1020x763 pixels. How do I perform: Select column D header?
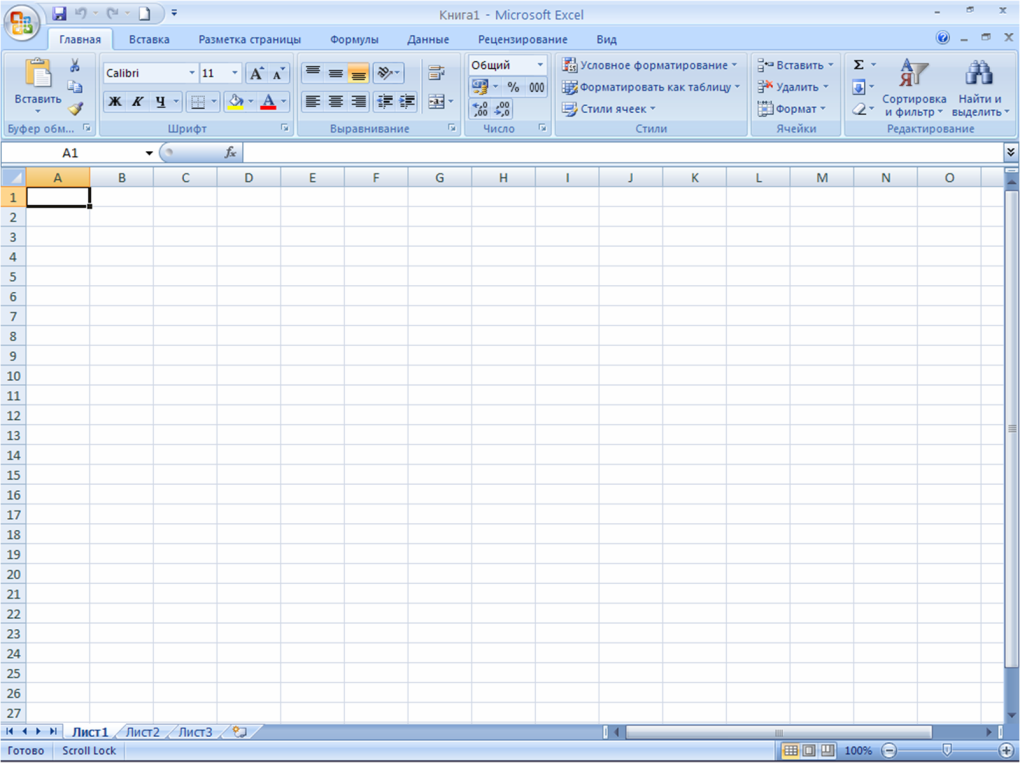point(248,178)
